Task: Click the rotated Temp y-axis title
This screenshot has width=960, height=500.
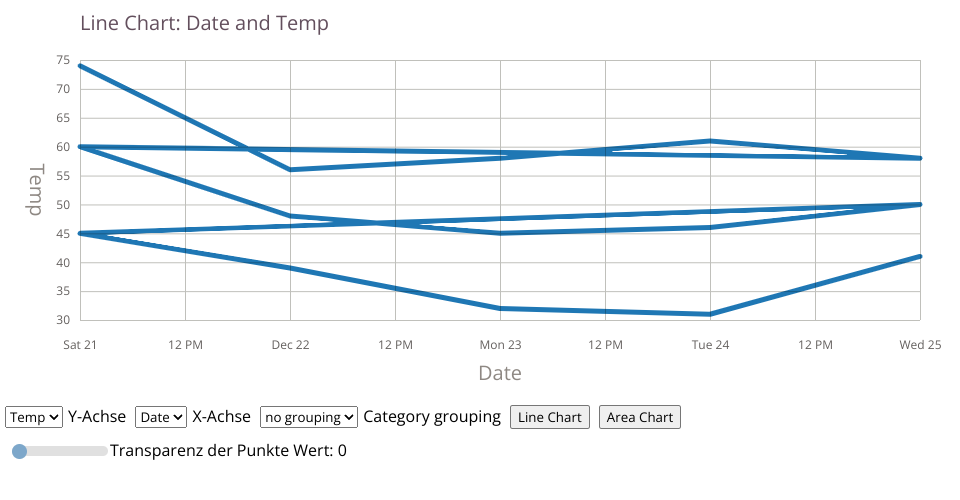Action: click(x=36, y=191)
